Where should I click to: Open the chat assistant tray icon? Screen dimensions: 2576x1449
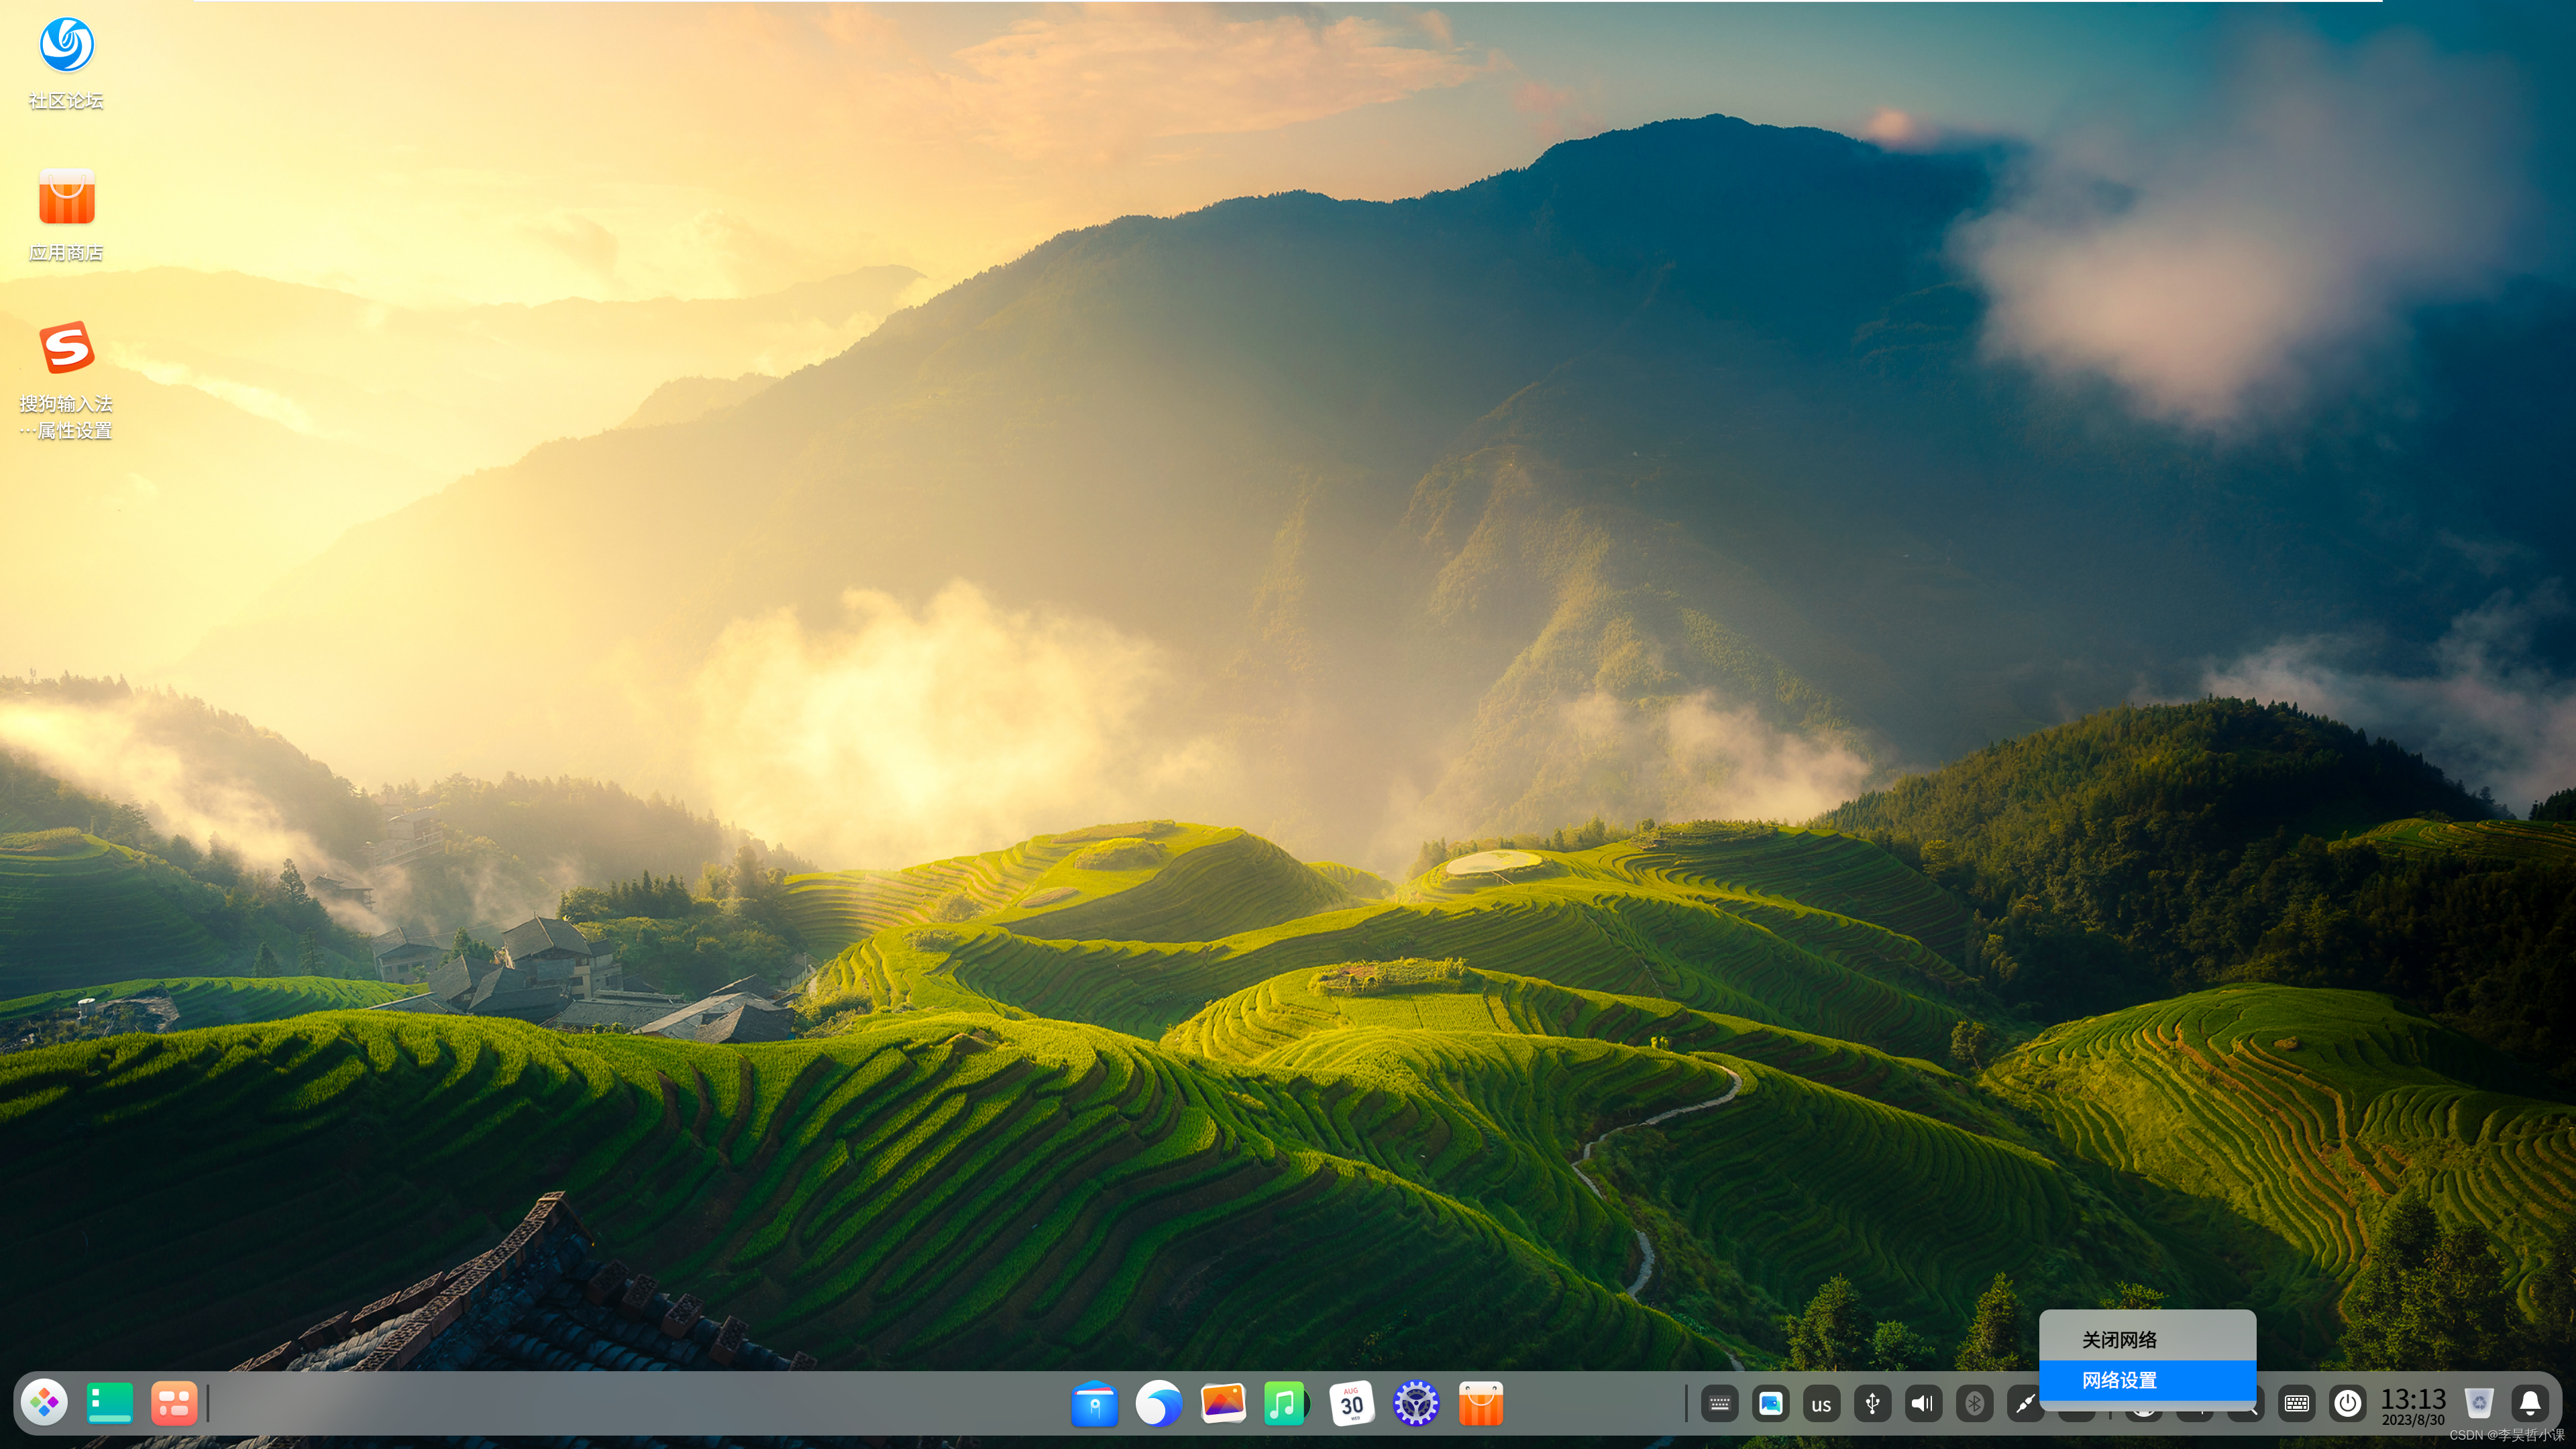point(1770,1404)
